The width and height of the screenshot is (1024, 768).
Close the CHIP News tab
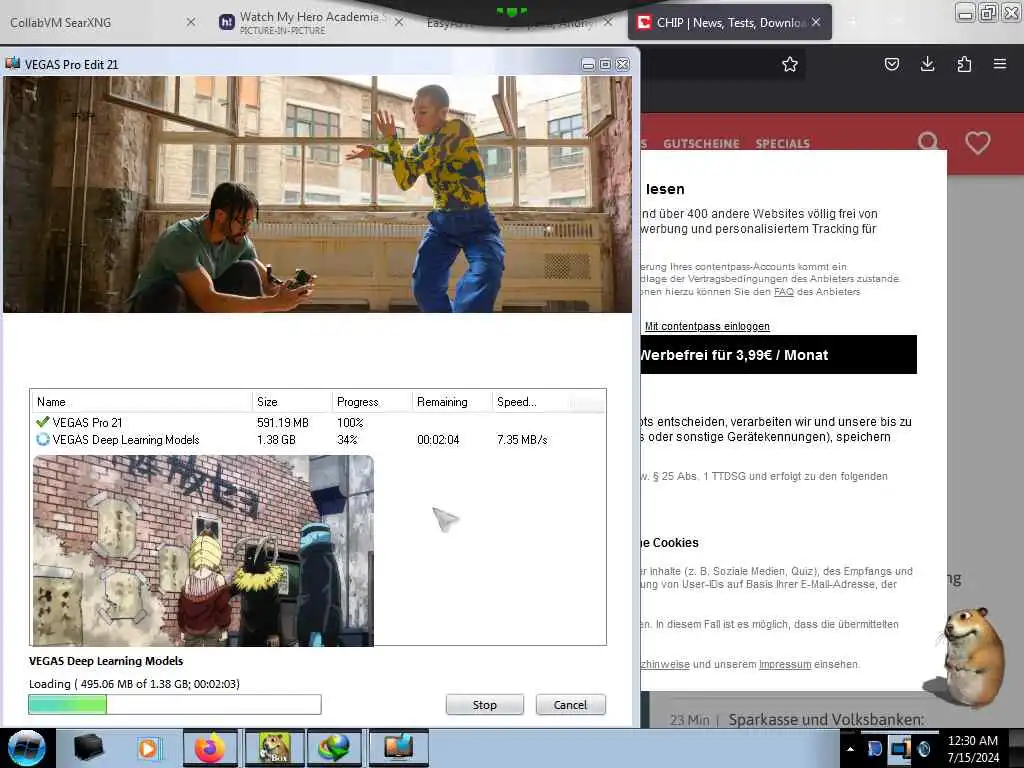(816, 22)
